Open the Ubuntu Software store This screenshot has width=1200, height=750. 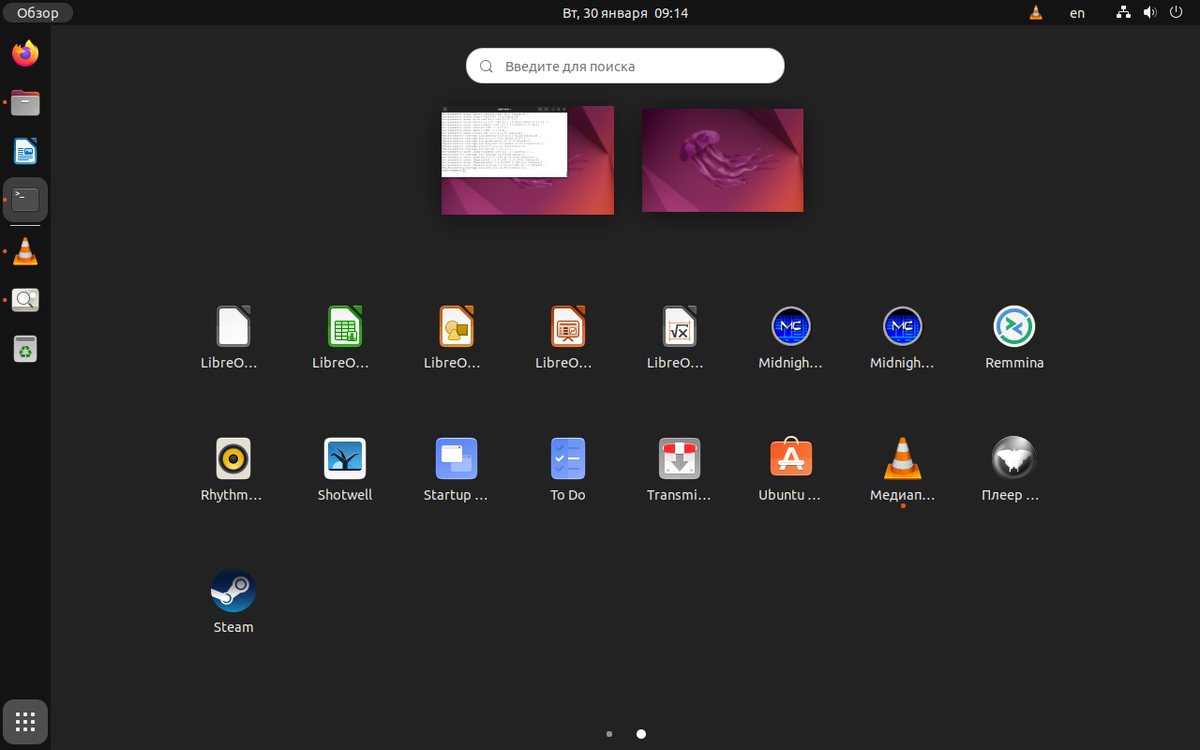coord(790,457)
